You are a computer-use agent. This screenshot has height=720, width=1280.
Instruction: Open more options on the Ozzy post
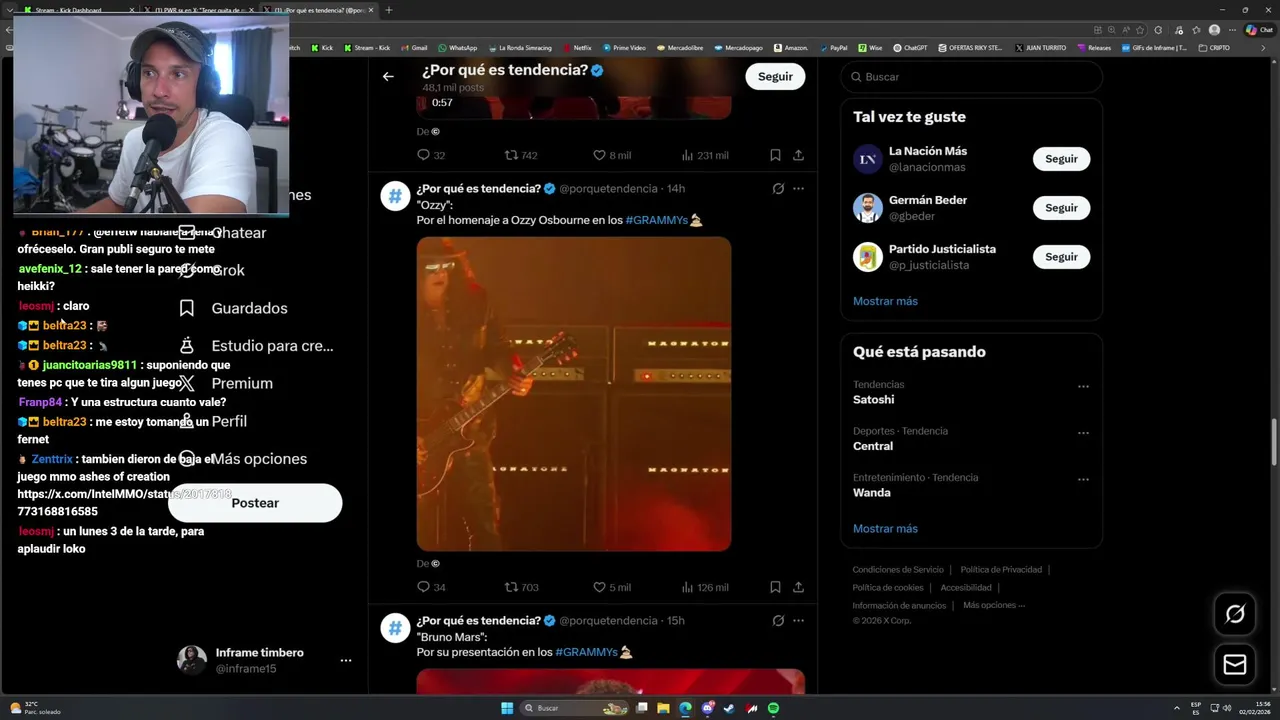click(798, 188)
